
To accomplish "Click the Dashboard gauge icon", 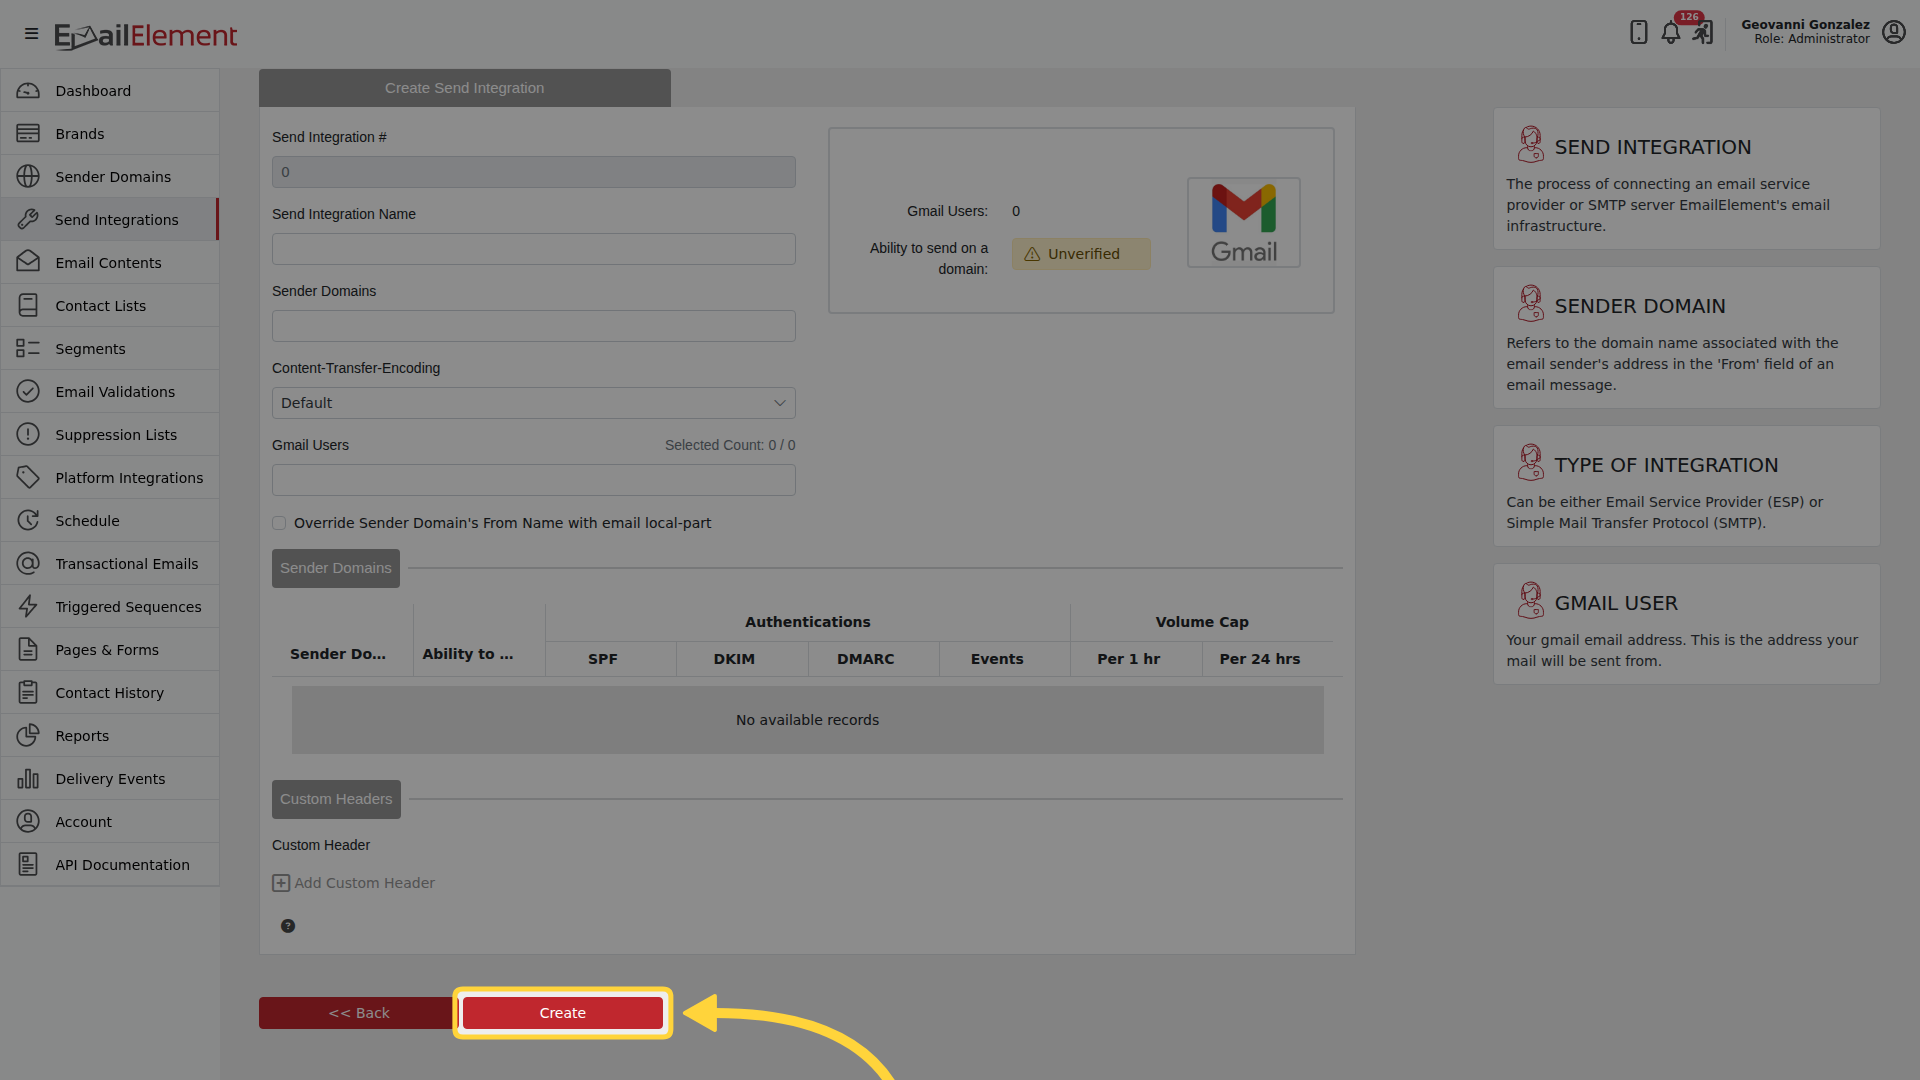I will point(28,91).
